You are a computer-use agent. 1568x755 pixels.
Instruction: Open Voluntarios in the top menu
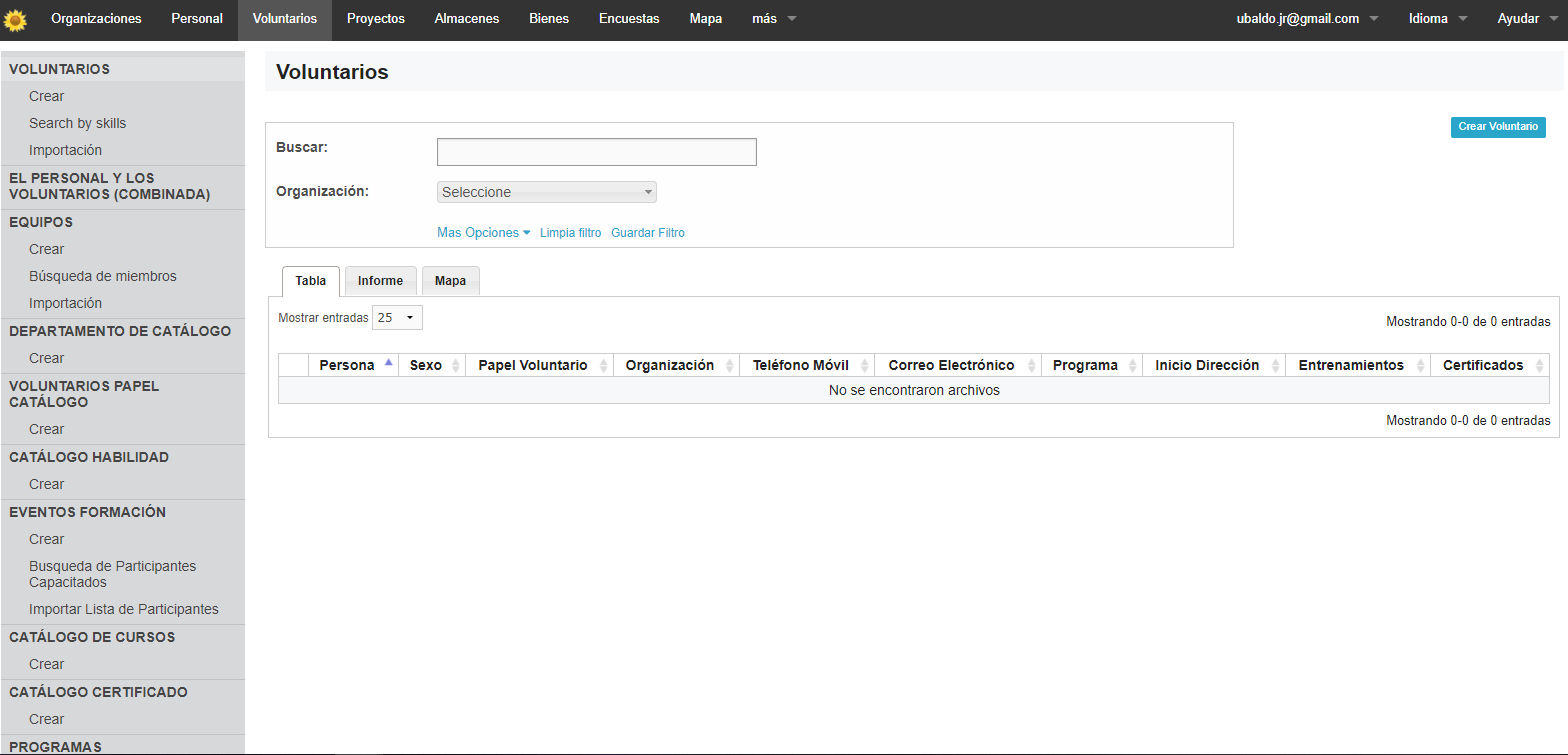coord(285,19)
